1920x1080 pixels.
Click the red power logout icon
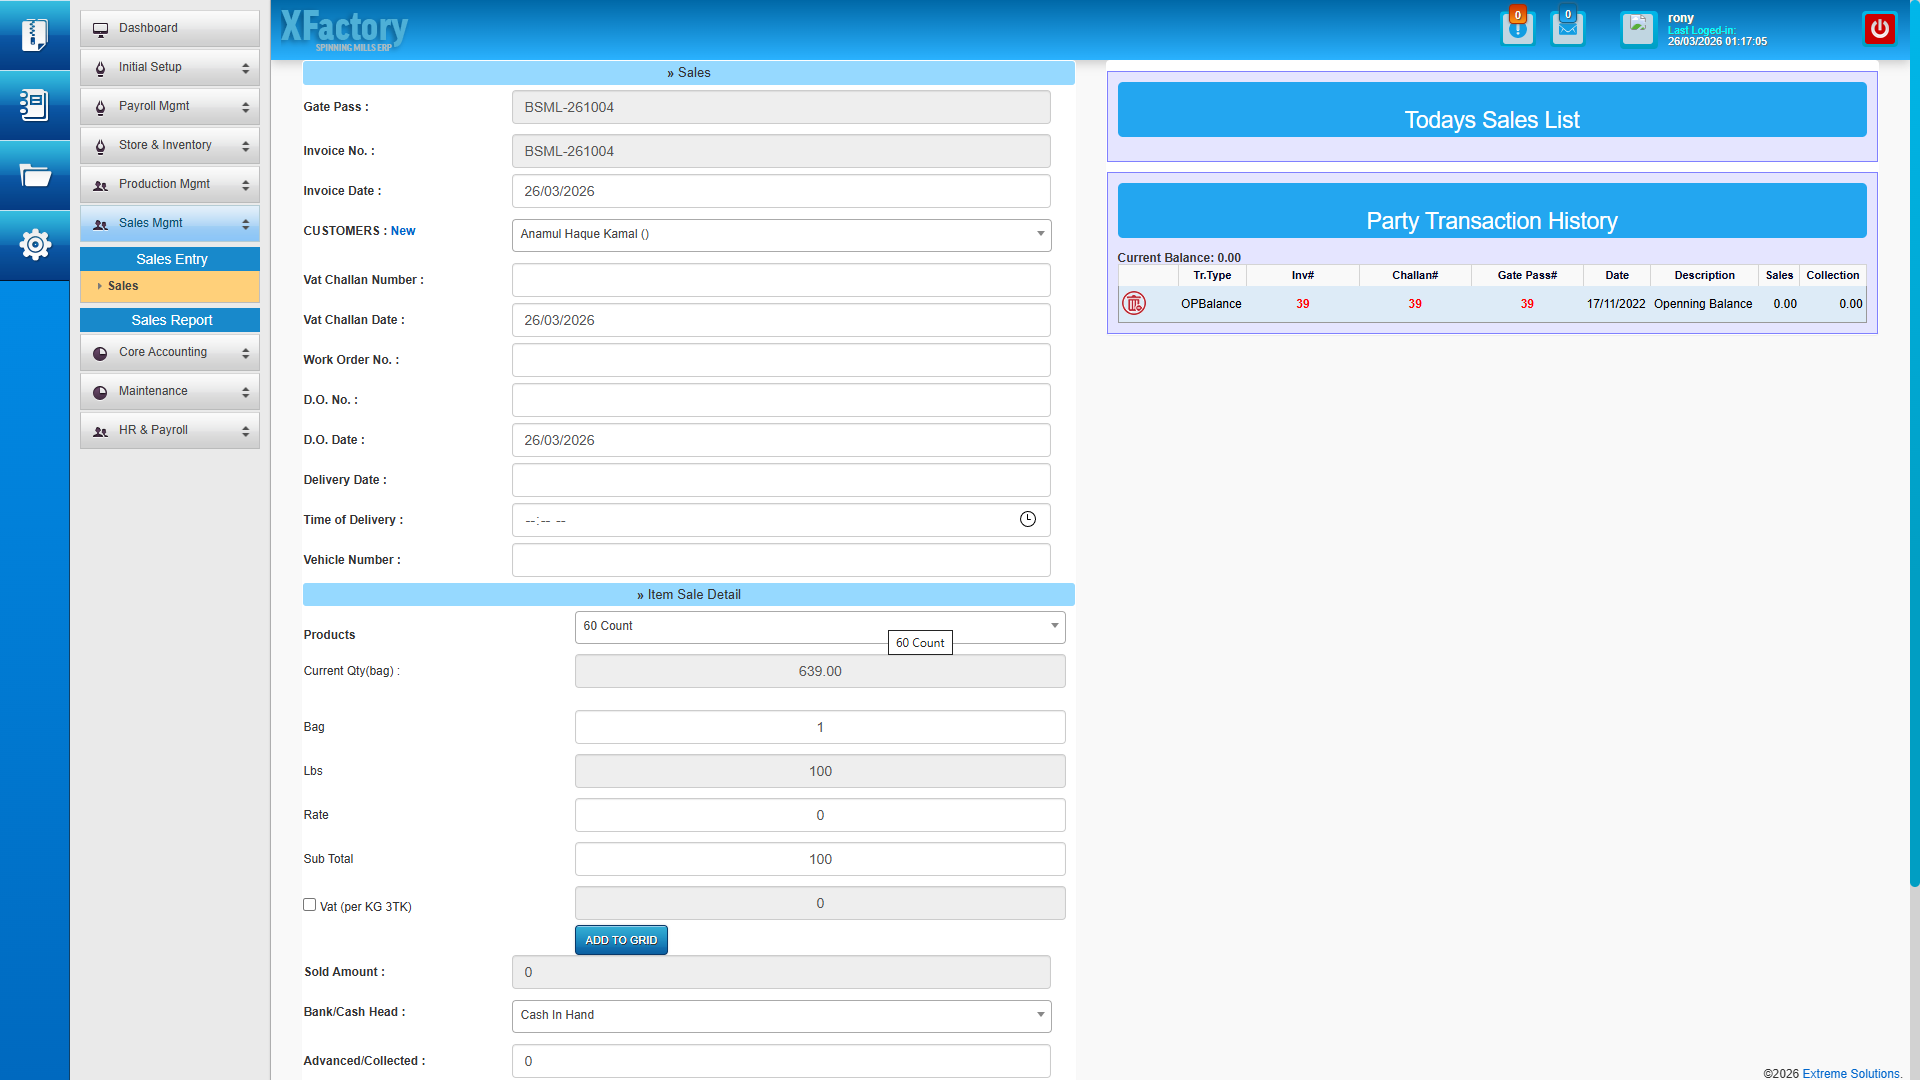1879,29
